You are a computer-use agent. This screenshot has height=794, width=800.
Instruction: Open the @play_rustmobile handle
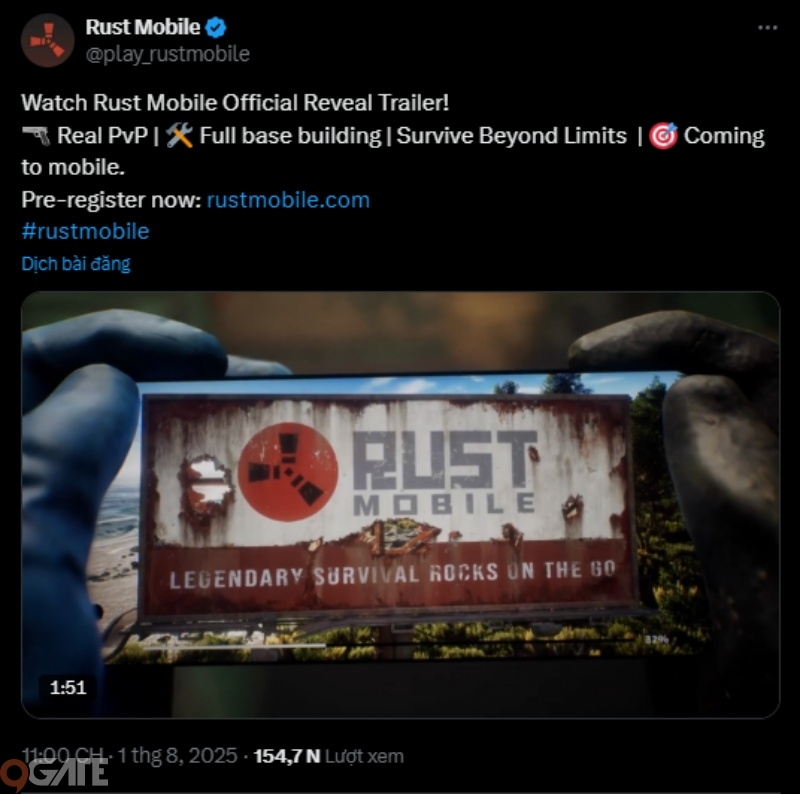[167, 54]
